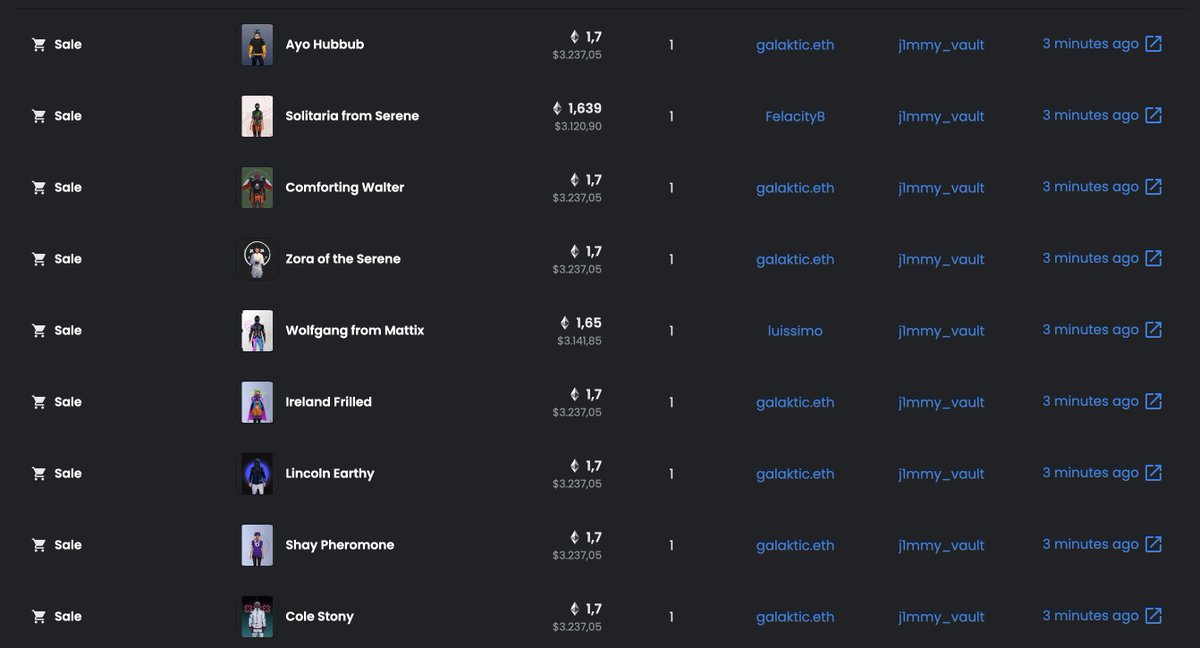Viewport: 1200px width, 648px height.
Task: Open j1mmy_vault buyer link in Ayo Hubbub row
Action: point(941,45)
